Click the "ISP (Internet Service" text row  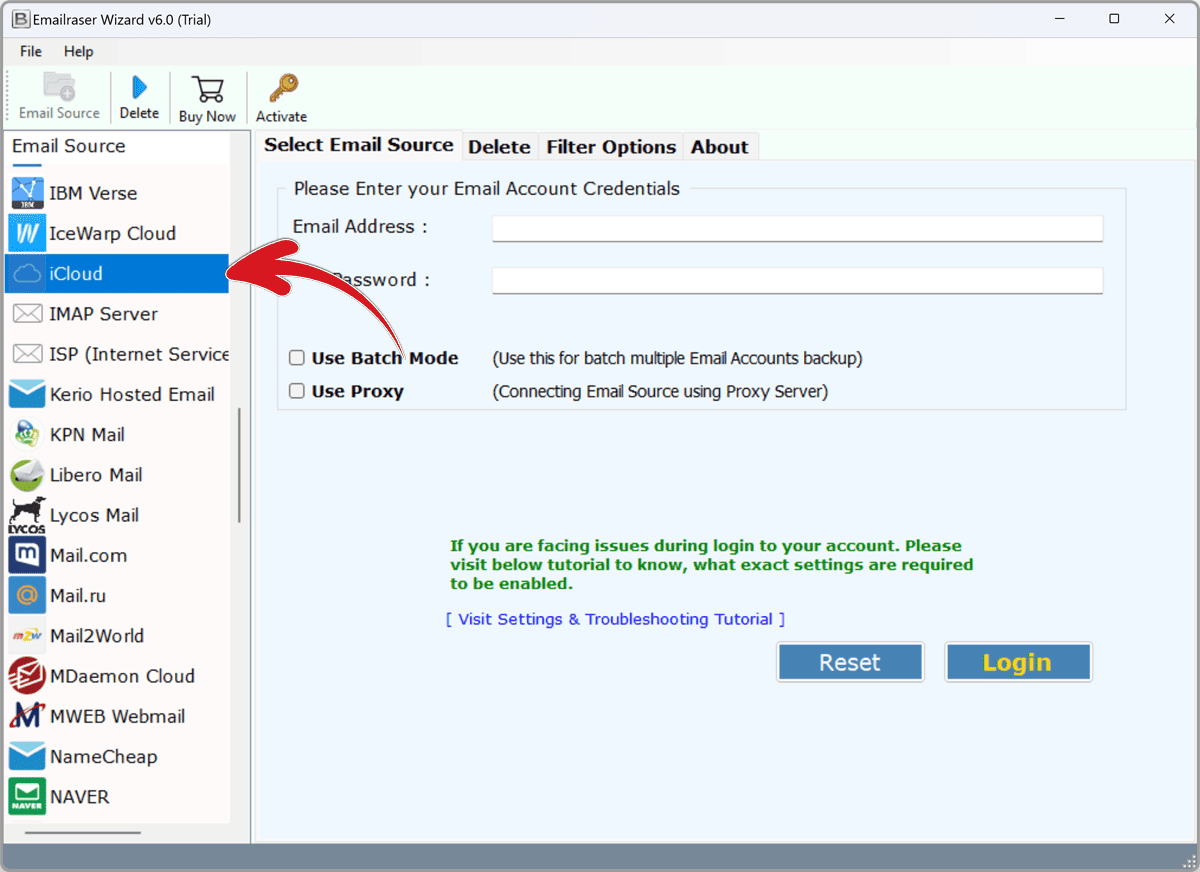[139, 354]
